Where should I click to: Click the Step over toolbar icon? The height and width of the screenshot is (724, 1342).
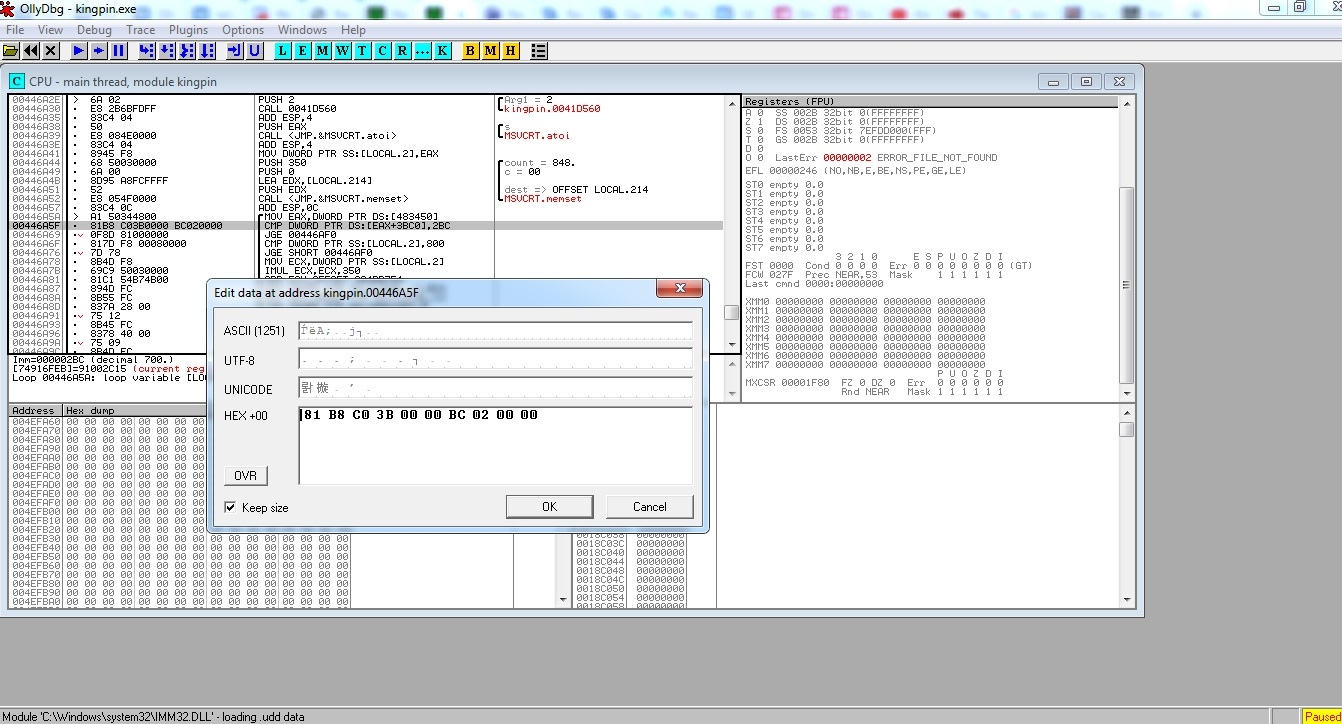167,50
